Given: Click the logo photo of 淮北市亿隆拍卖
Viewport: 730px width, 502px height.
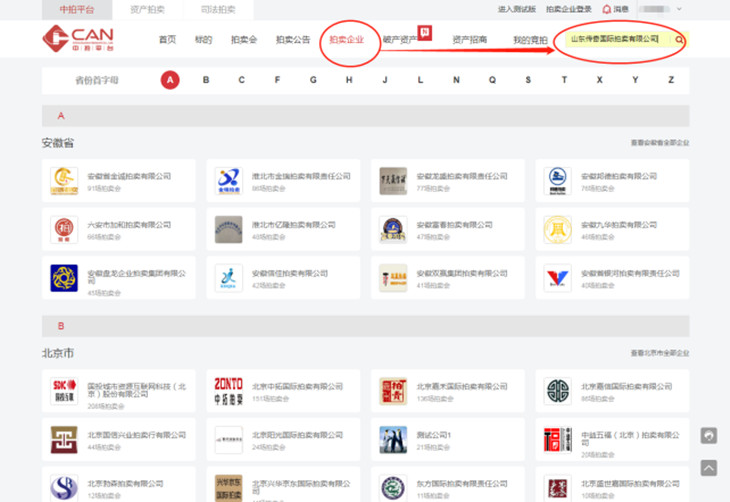Looking at the screenshot, I should point(228,229).
